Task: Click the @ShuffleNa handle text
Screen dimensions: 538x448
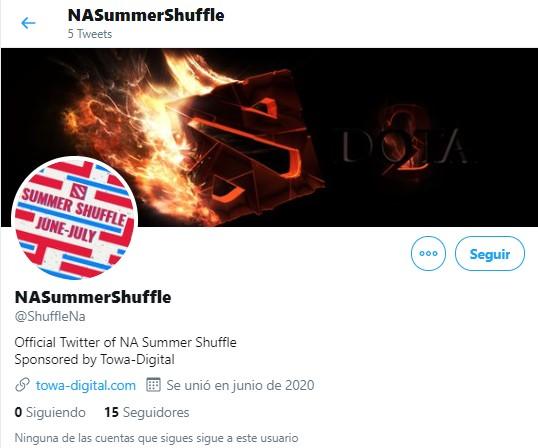Action: point(50,316)
